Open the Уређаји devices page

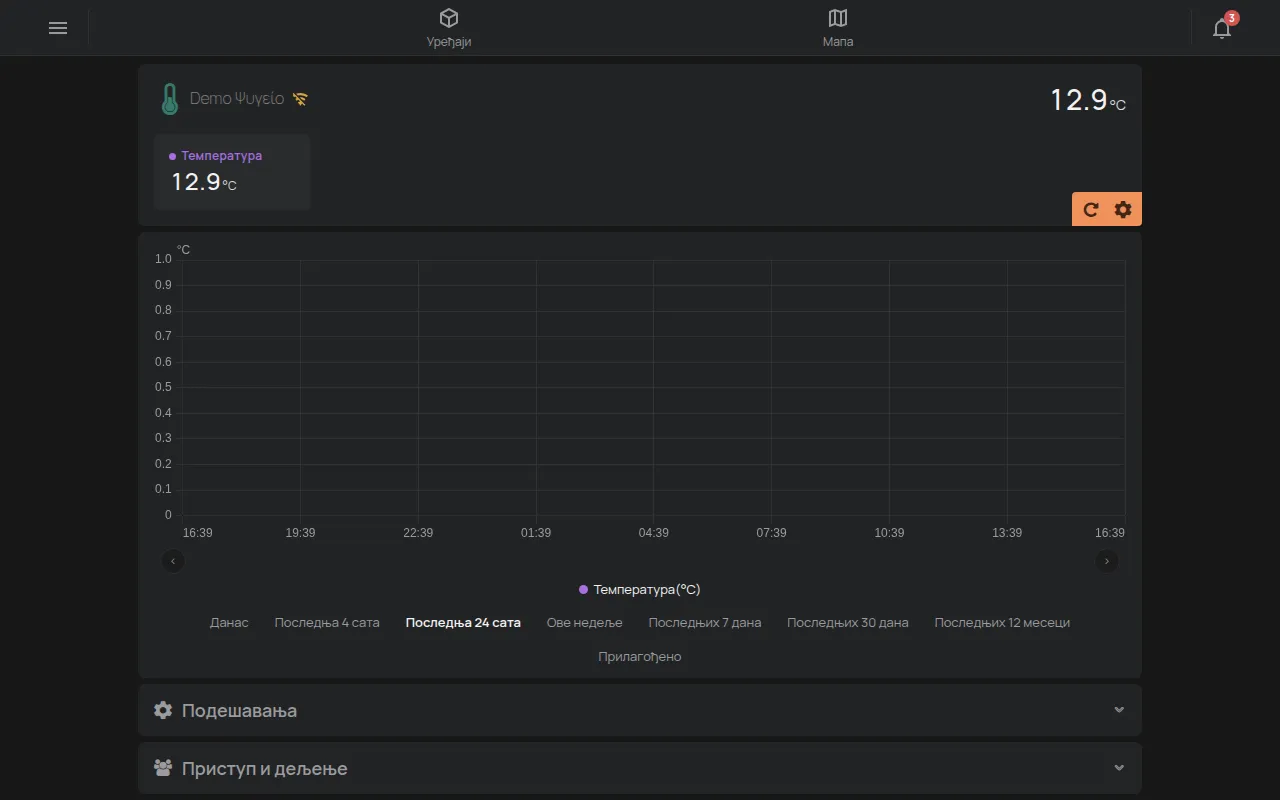[x=449, y=28]
